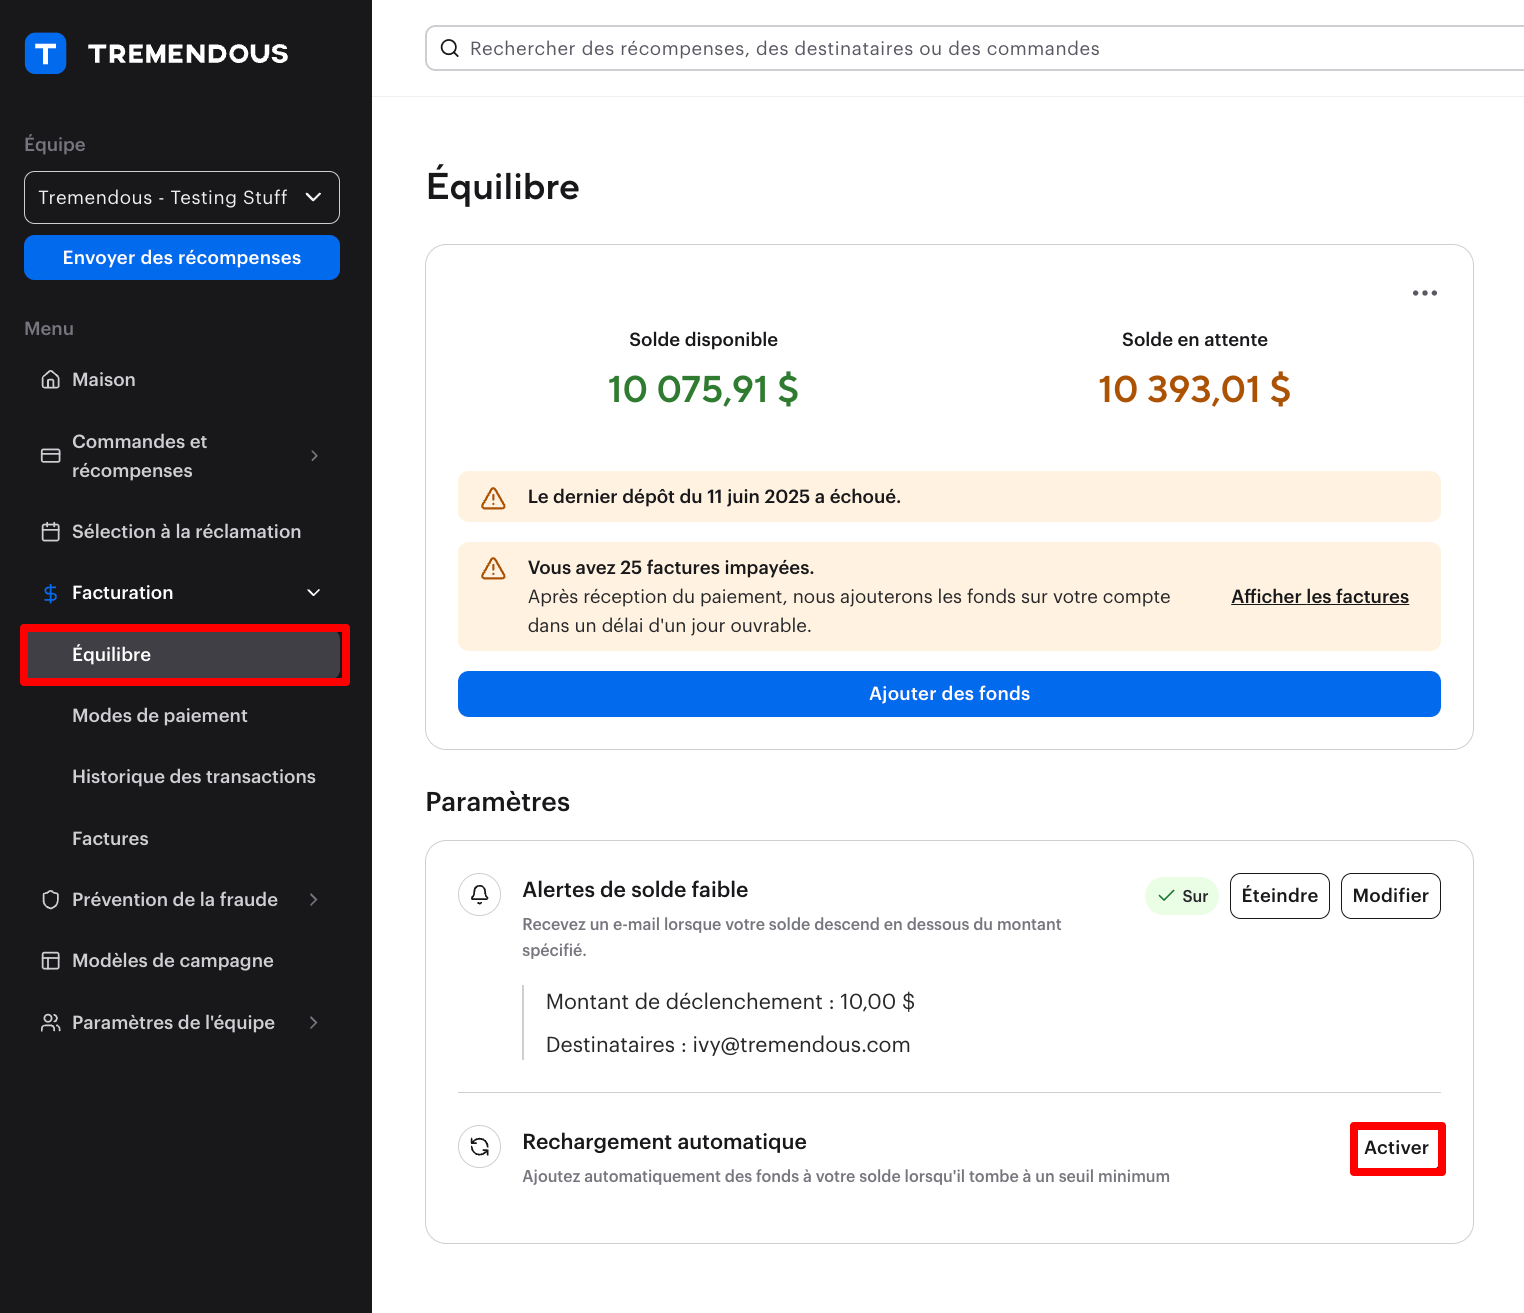The height and width of the screenshot is (1313, 1524).
Task: Click the Prévention de la fraude shield icon
Action: pyautogui.click(x=50, y=900)
